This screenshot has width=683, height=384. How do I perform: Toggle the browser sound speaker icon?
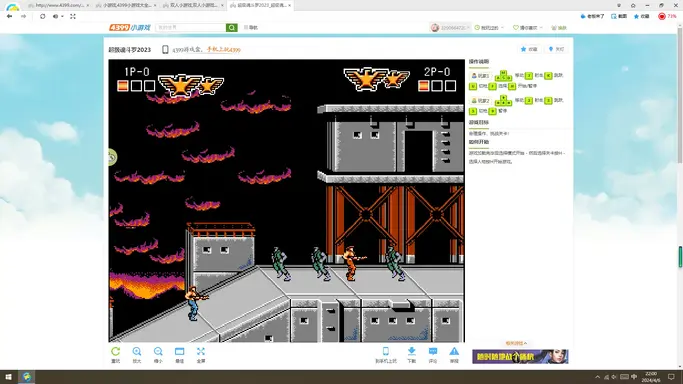point(56,17)
